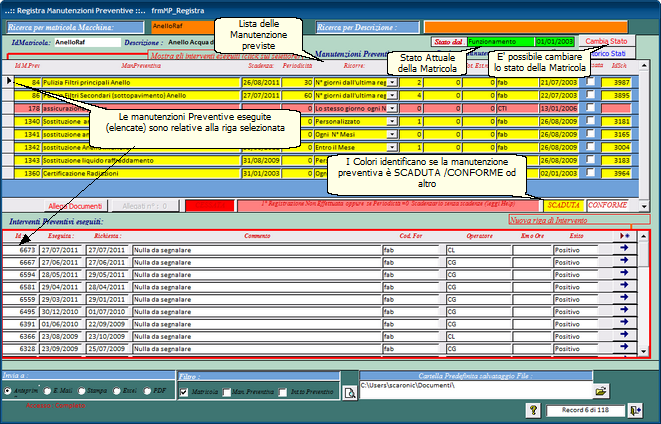Click the Cambia Stato button
The height and width of the screenshot is (424, 661).
coord(607,41)
